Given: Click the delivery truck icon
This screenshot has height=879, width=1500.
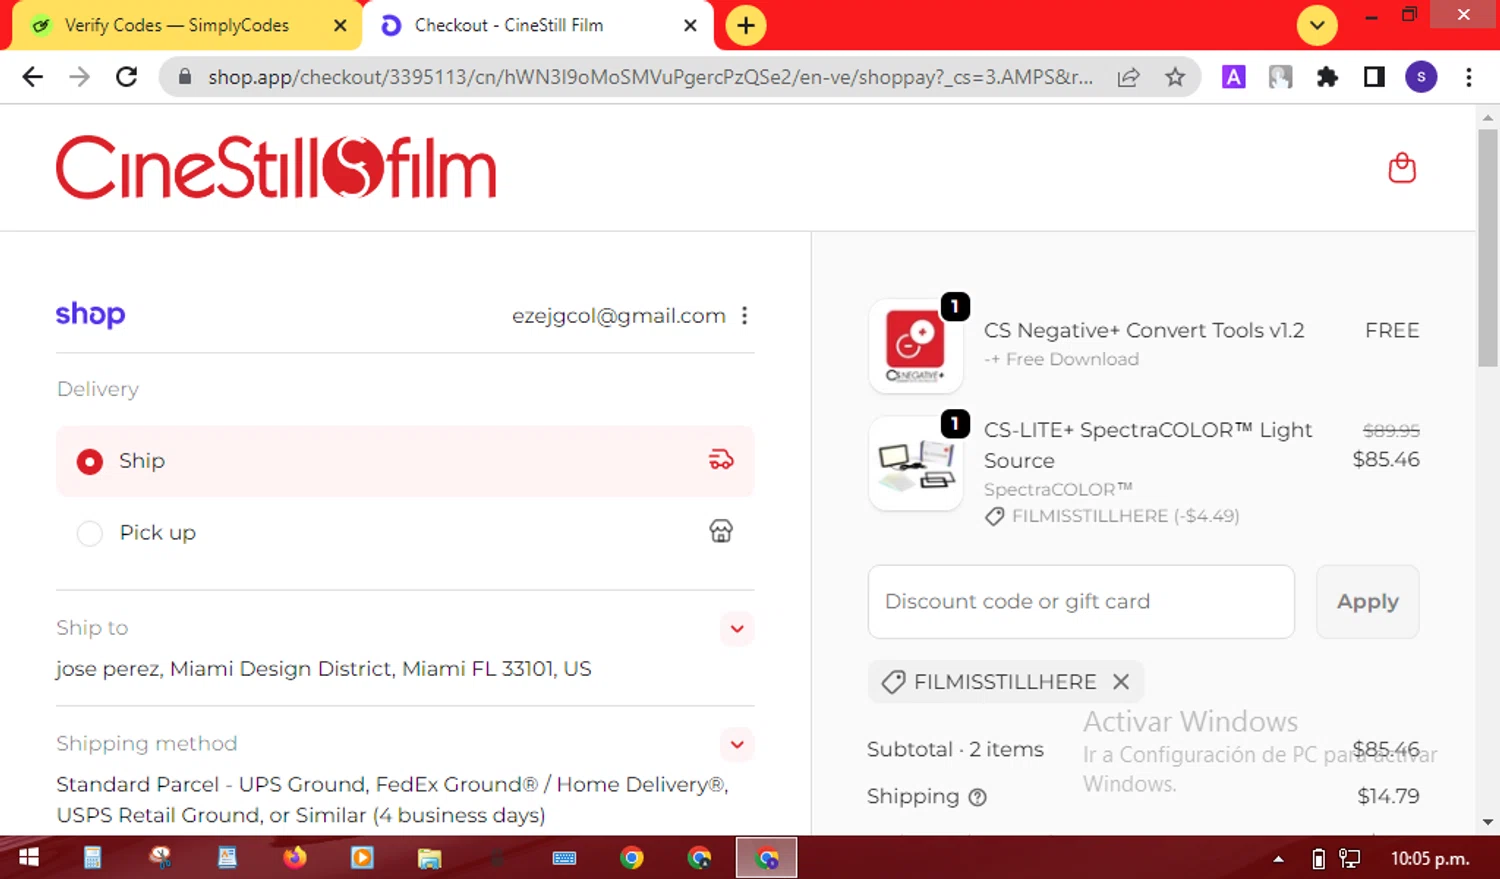Looking at the screenshot, I should click(x=721, y=460).
